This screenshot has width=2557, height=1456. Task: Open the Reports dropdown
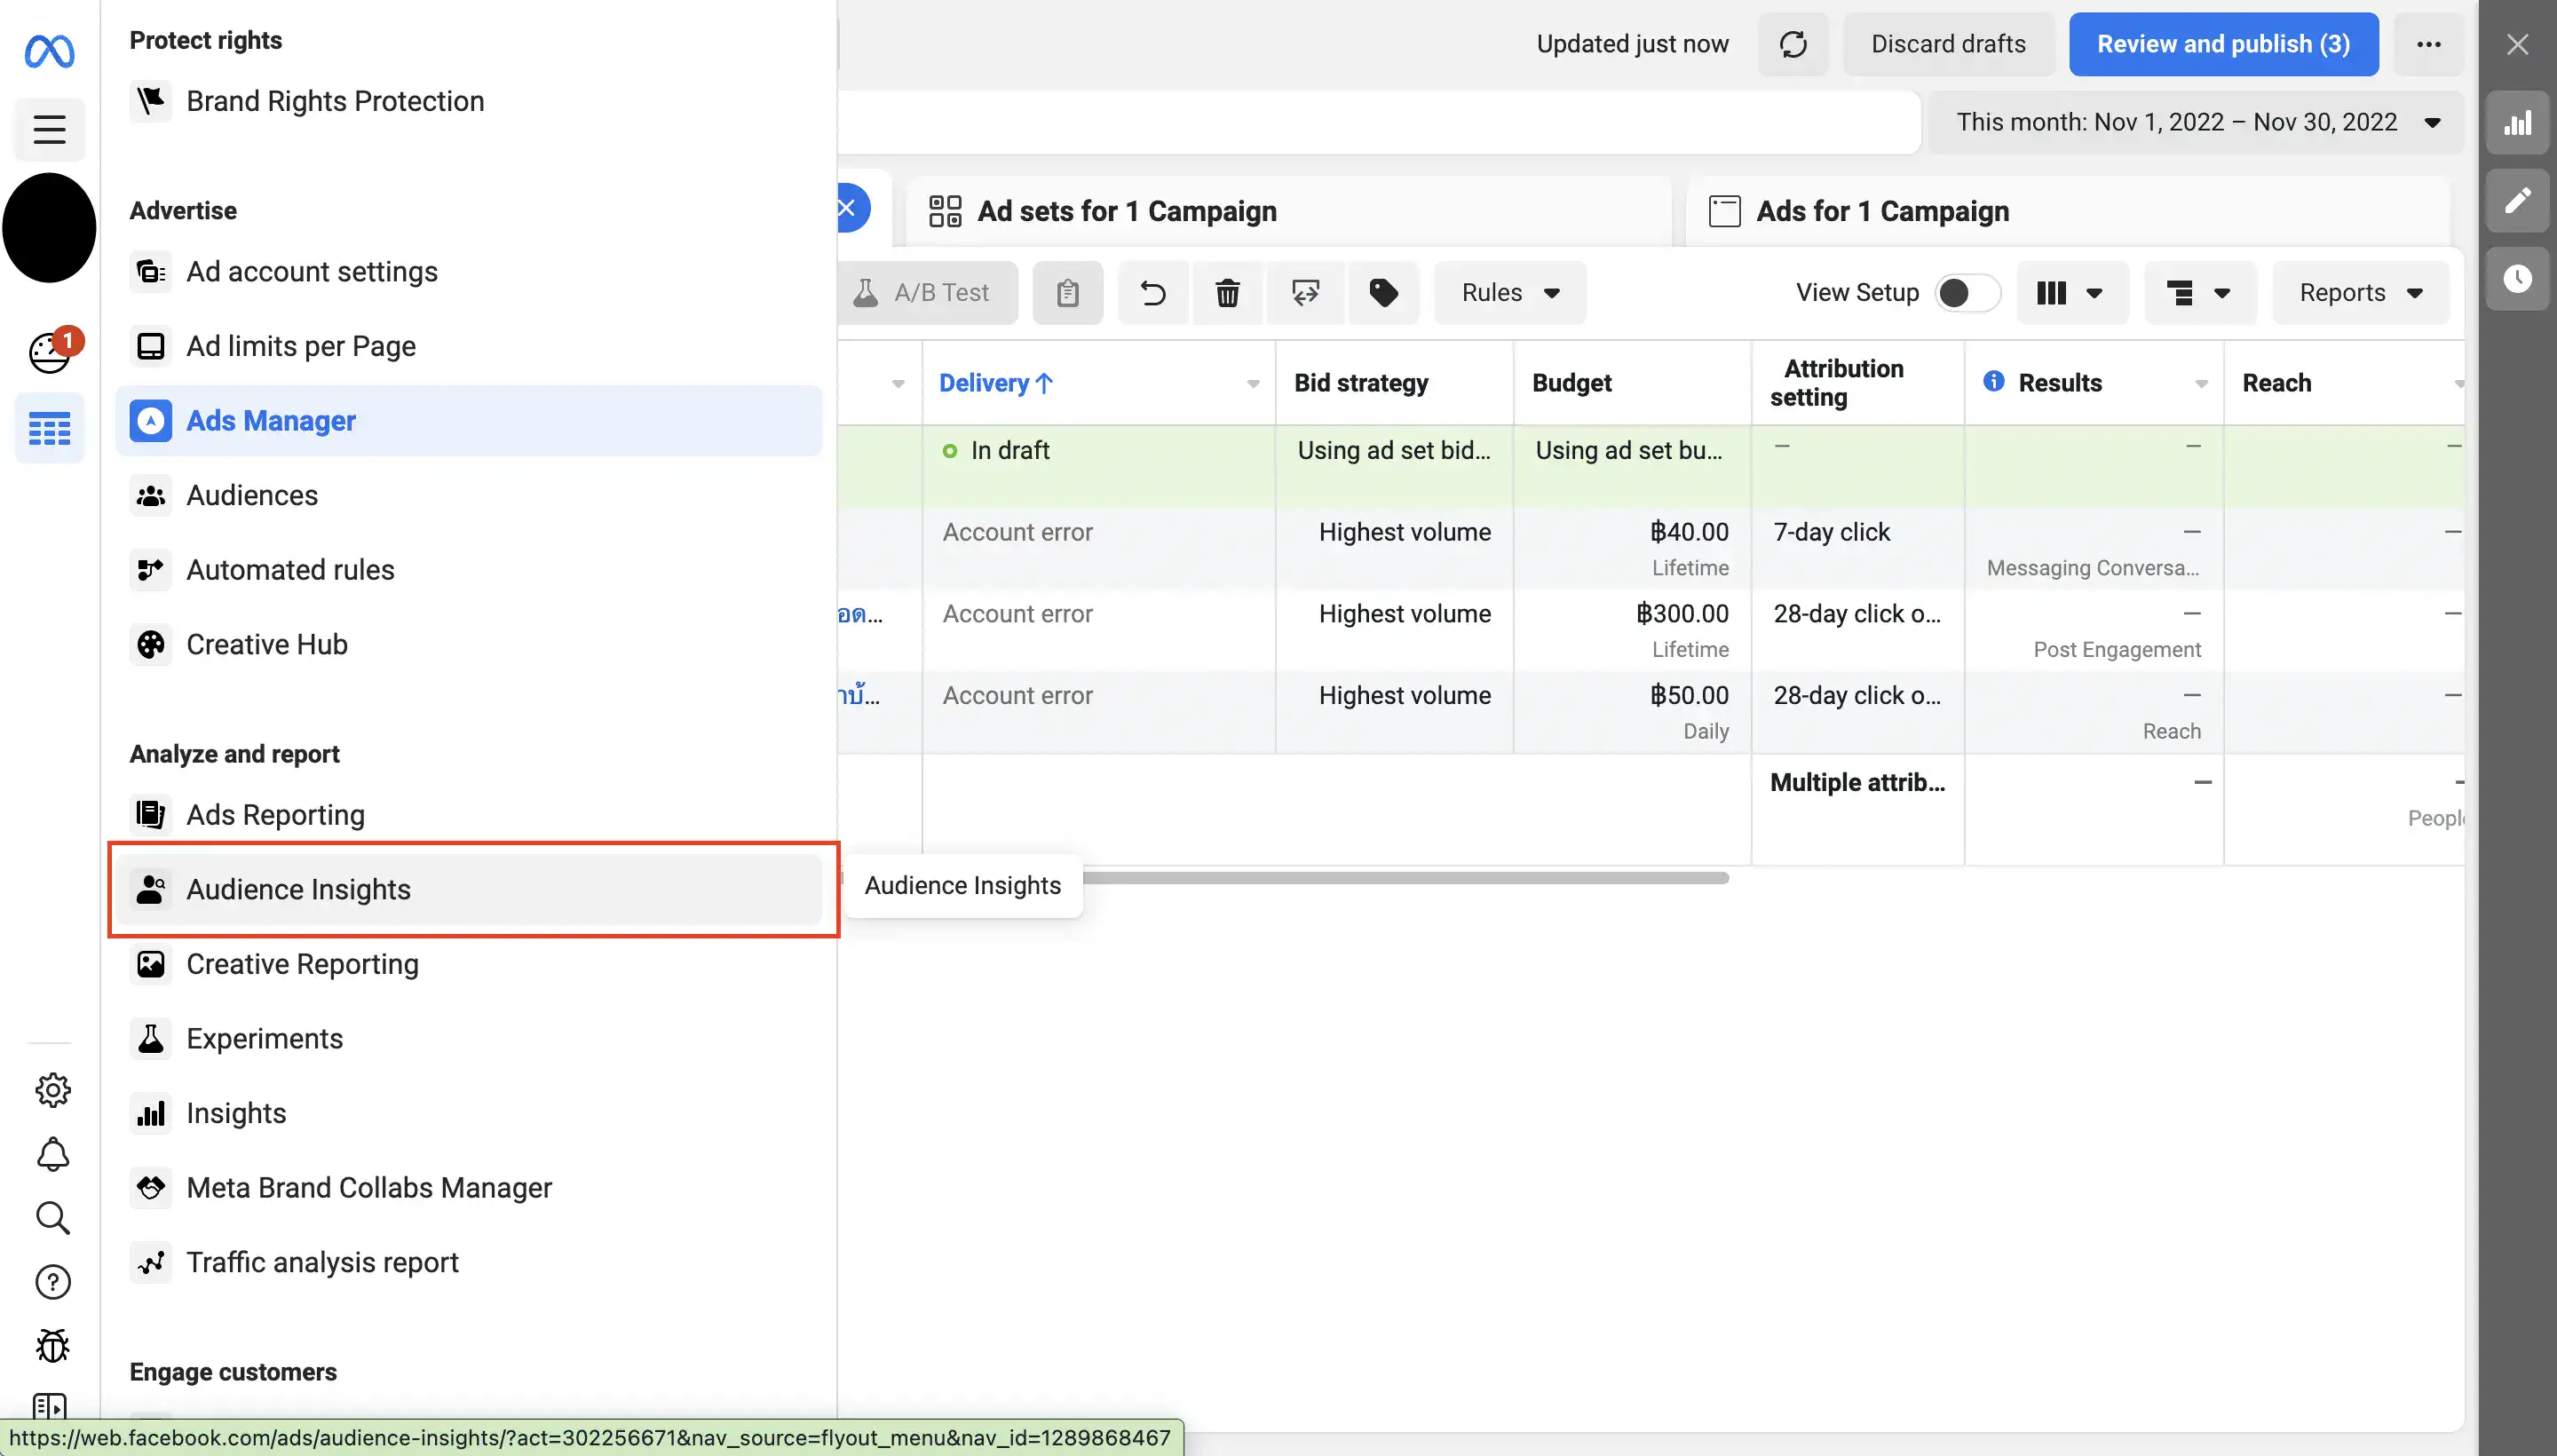point(2358,292)
